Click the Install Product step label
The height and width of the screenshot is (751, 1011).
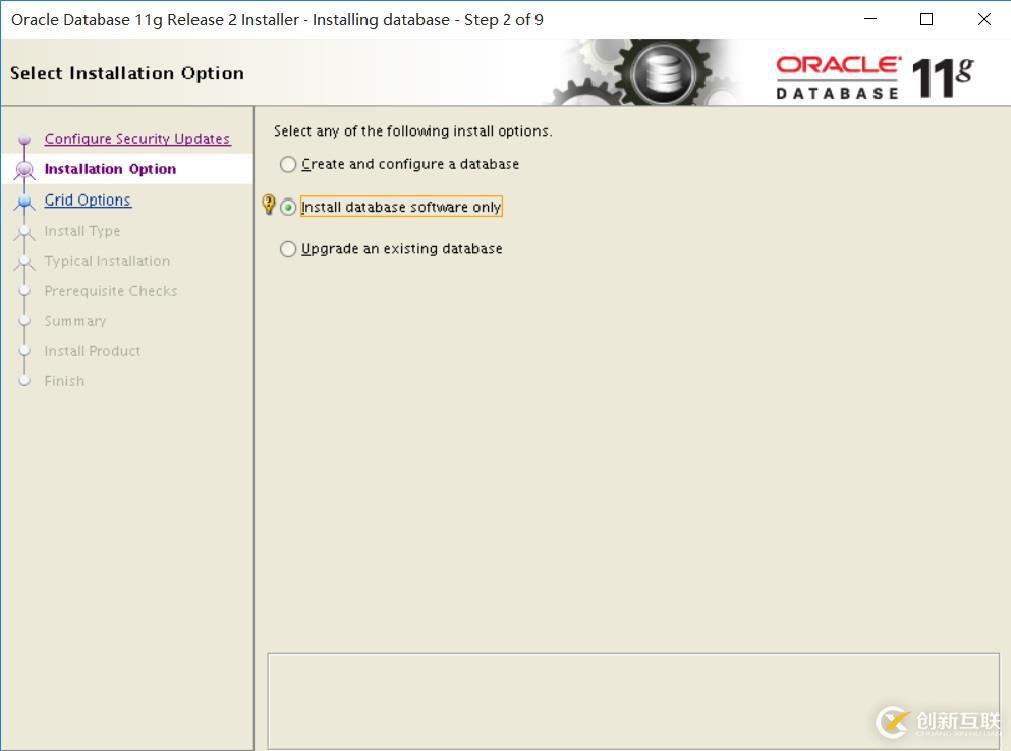point(92,351)
